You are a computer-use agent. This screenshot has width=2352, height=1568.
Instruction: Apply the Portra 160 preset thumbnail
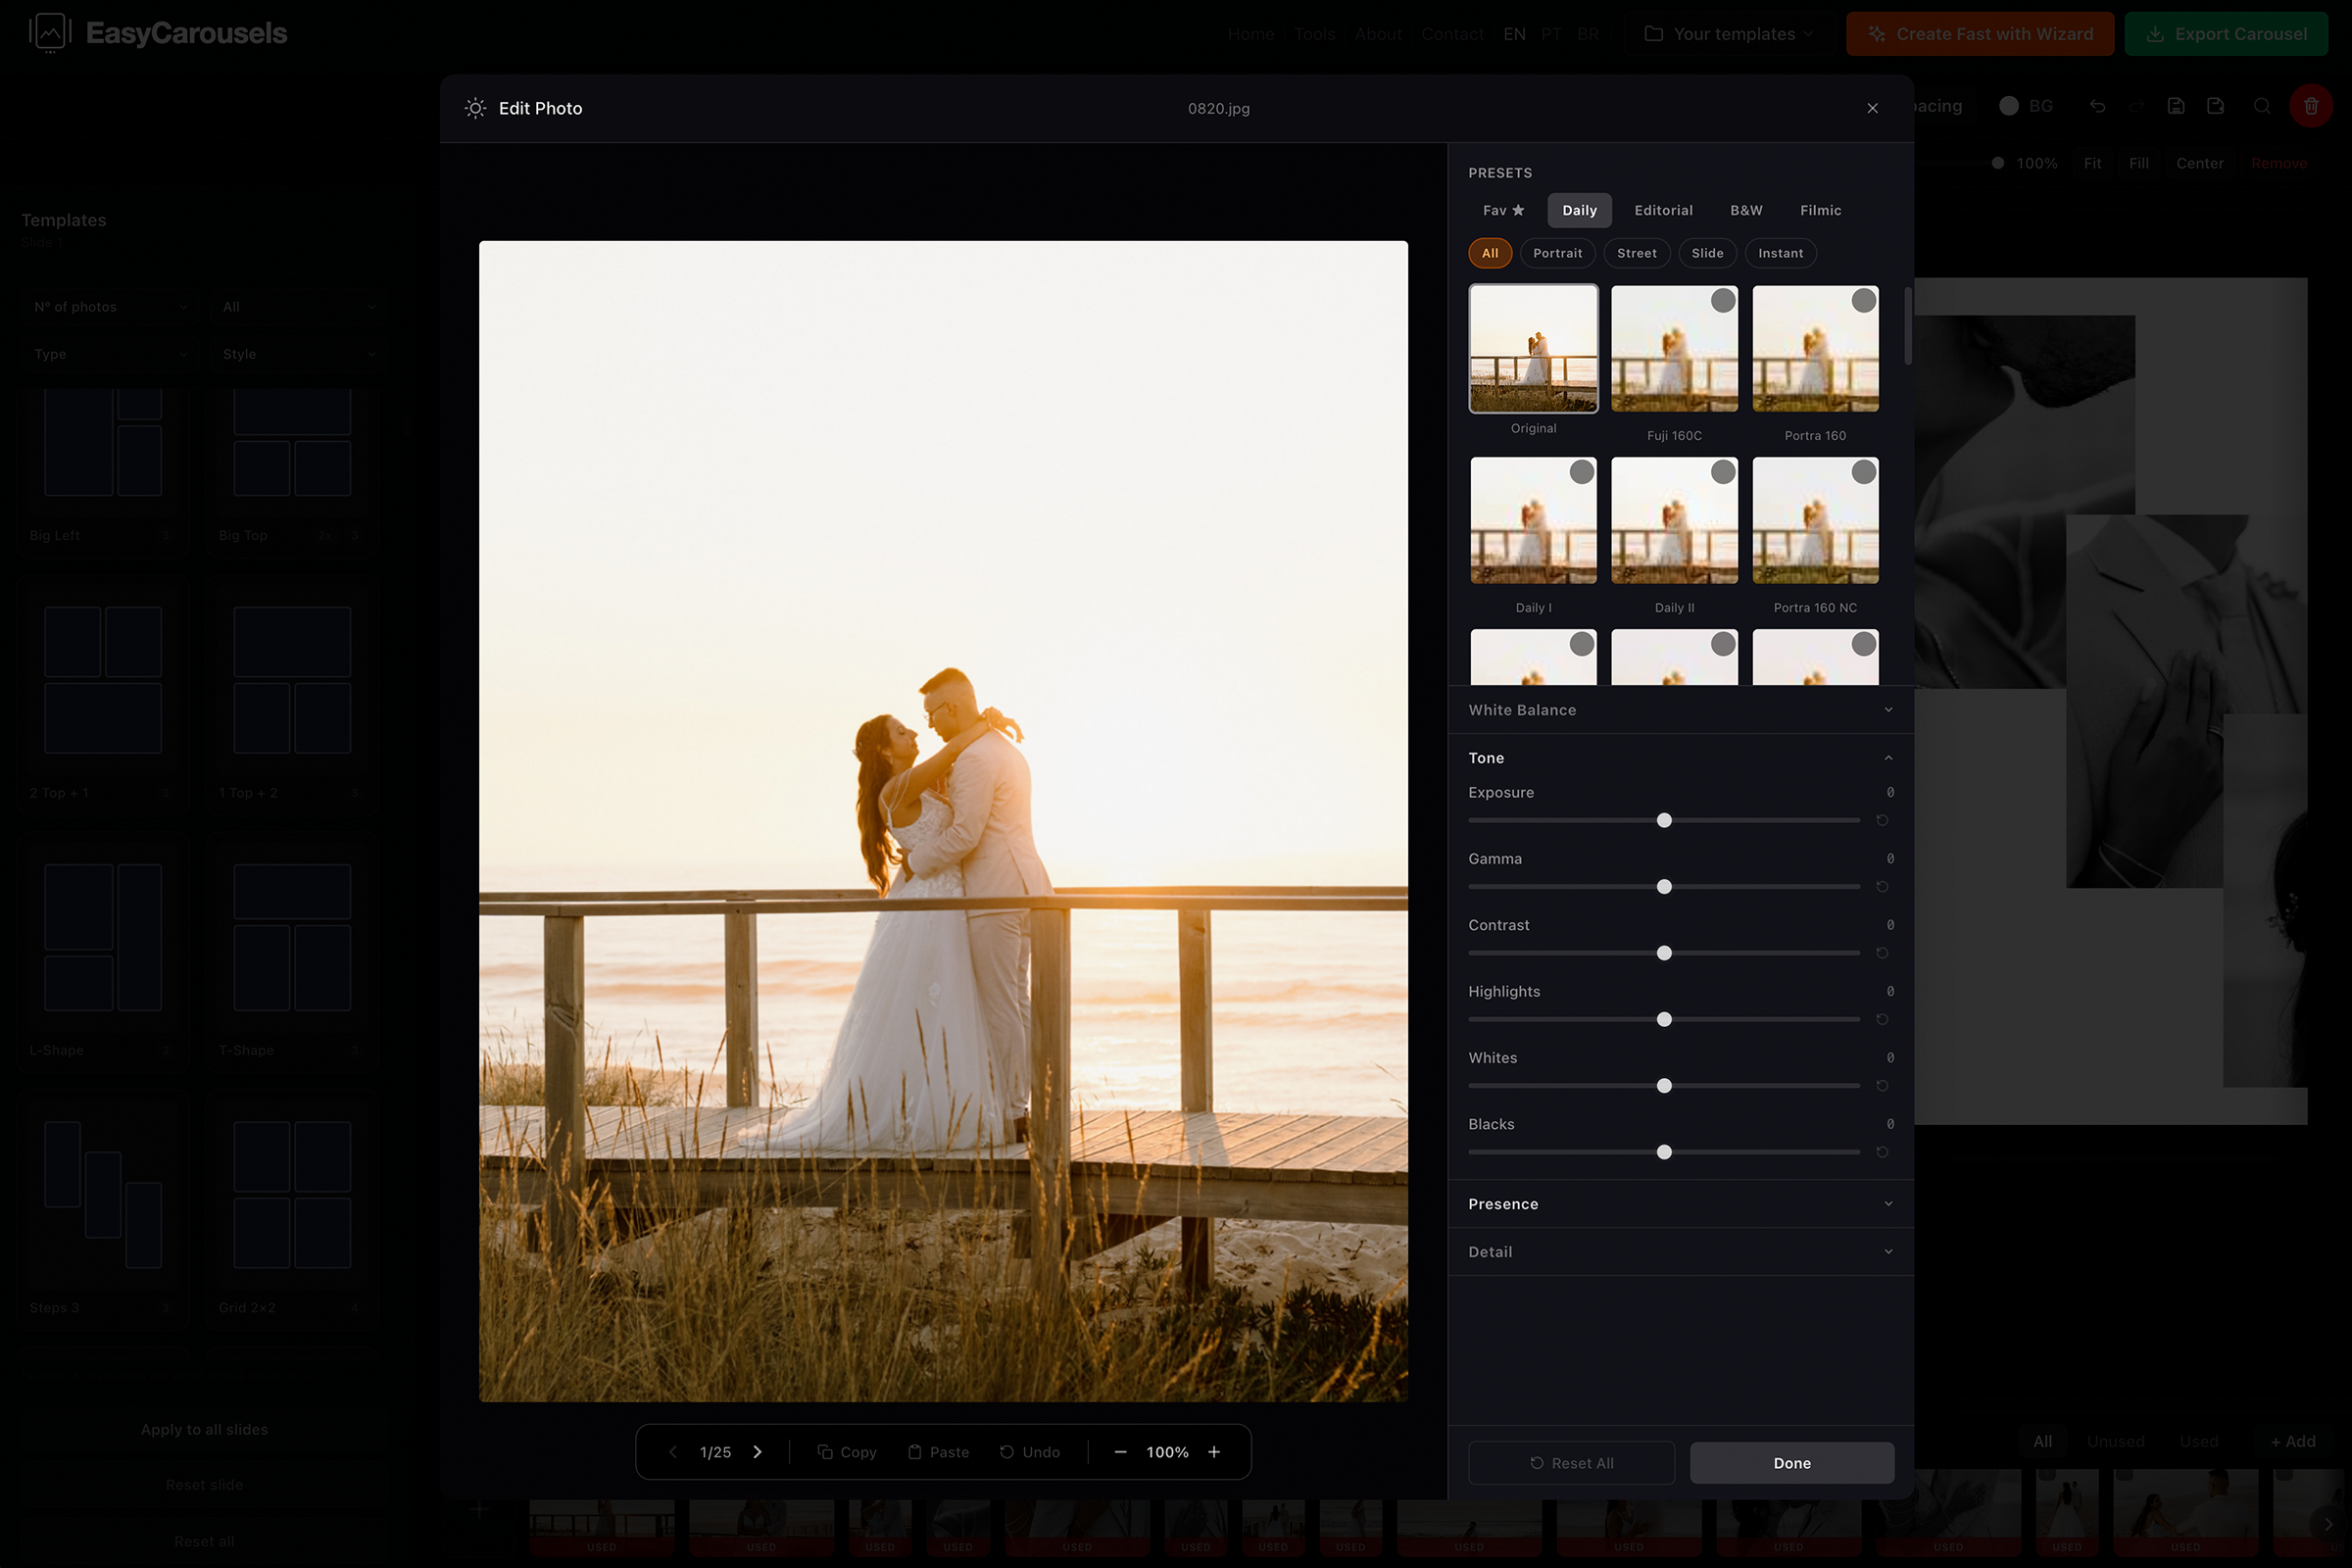coord(1815,348)
